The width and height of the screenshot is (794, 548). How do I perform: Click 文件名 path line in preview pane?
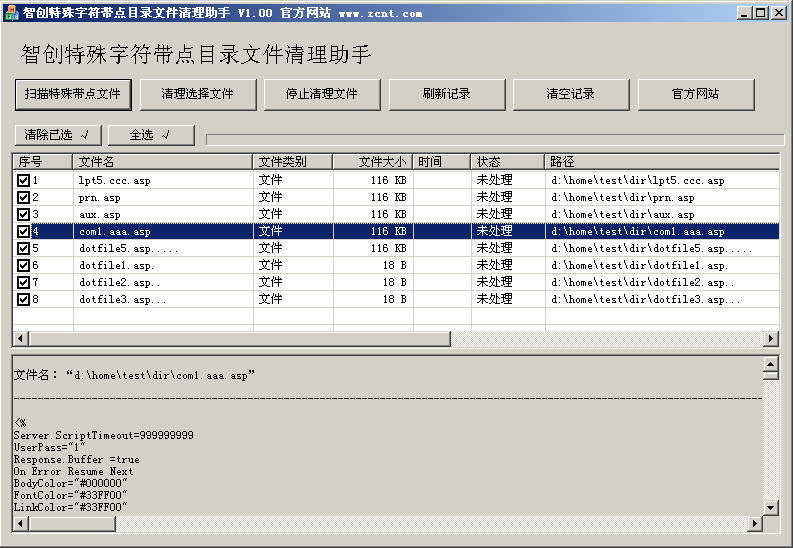pyautogui.click(x=134, y=375)
